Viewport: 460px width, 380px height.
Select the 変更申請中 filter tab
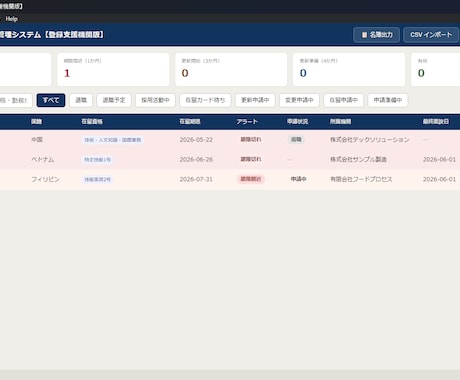point(299,100)
